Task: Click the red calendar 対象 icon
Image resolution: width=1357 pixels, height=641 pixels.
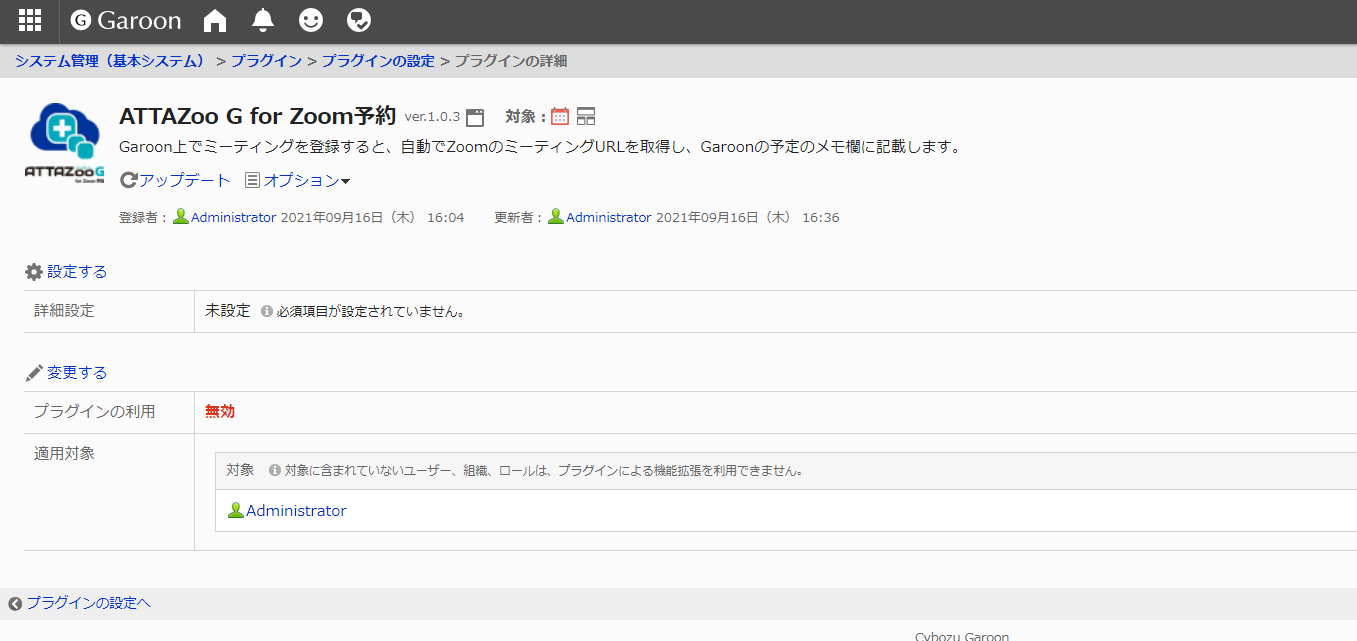Action: click(560, 117)
